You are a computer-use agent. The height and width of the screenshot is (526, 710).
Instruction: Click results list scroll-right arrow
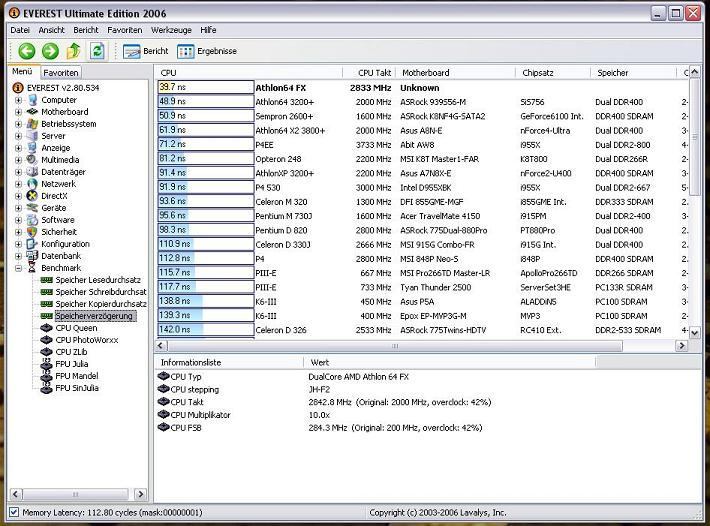[x=681, y=346]
